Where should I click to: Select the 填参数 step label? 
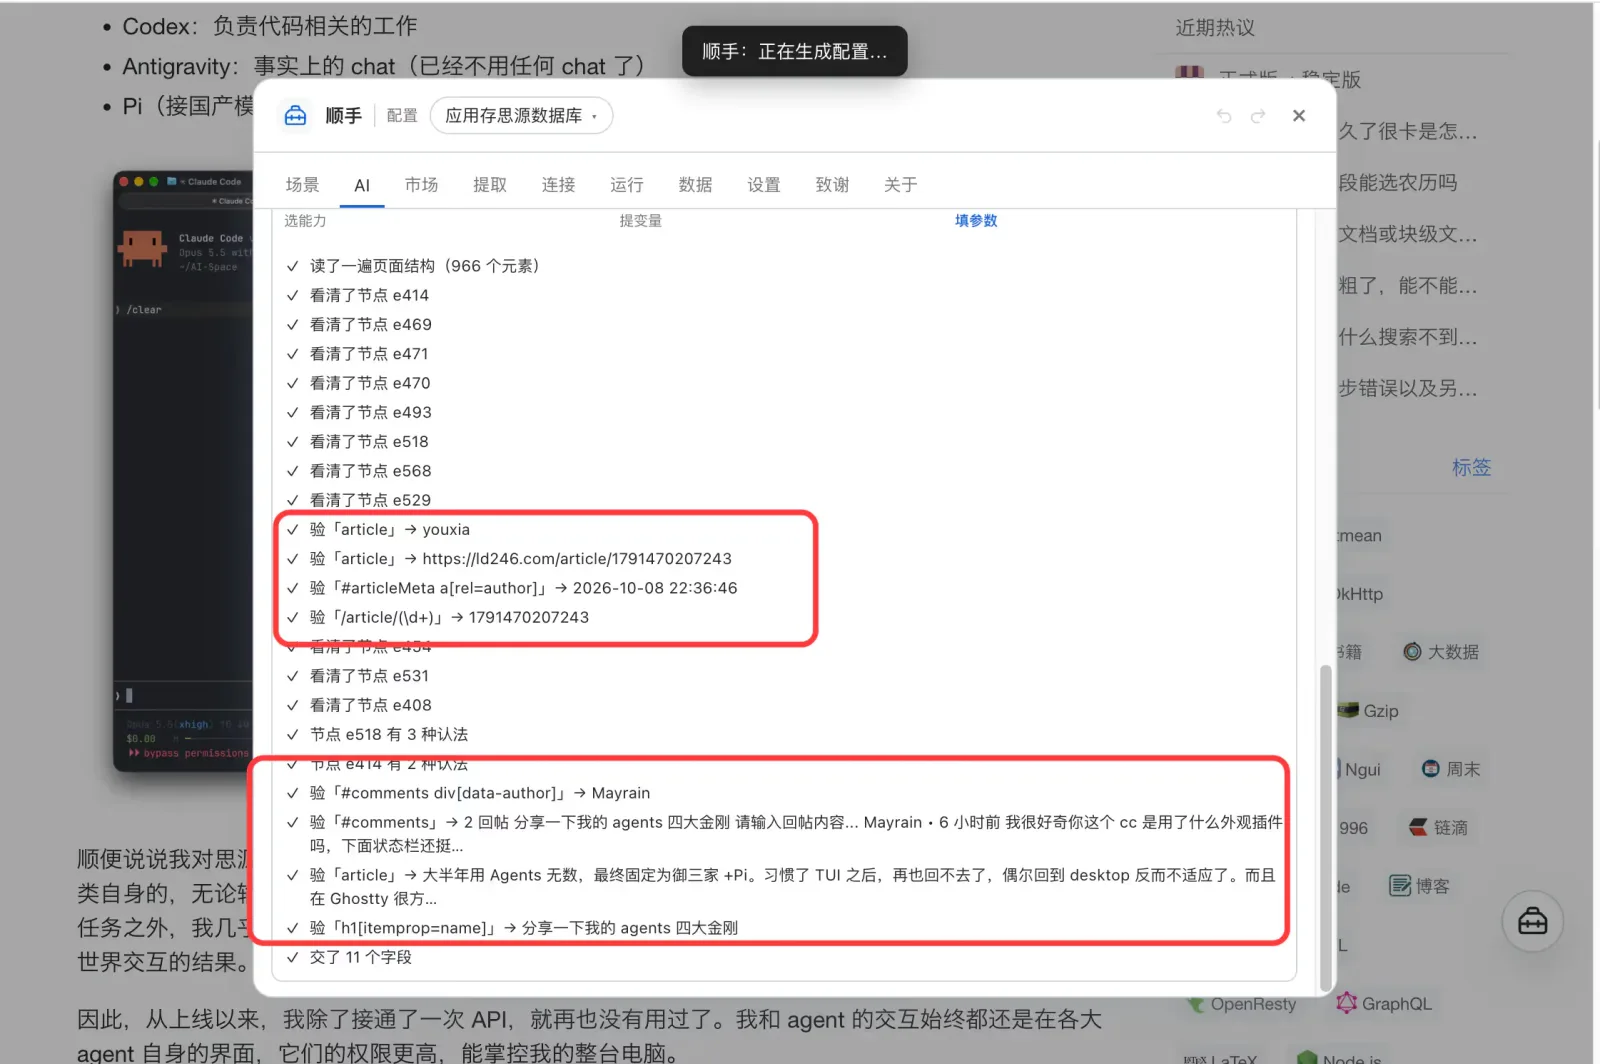(976, 221)
